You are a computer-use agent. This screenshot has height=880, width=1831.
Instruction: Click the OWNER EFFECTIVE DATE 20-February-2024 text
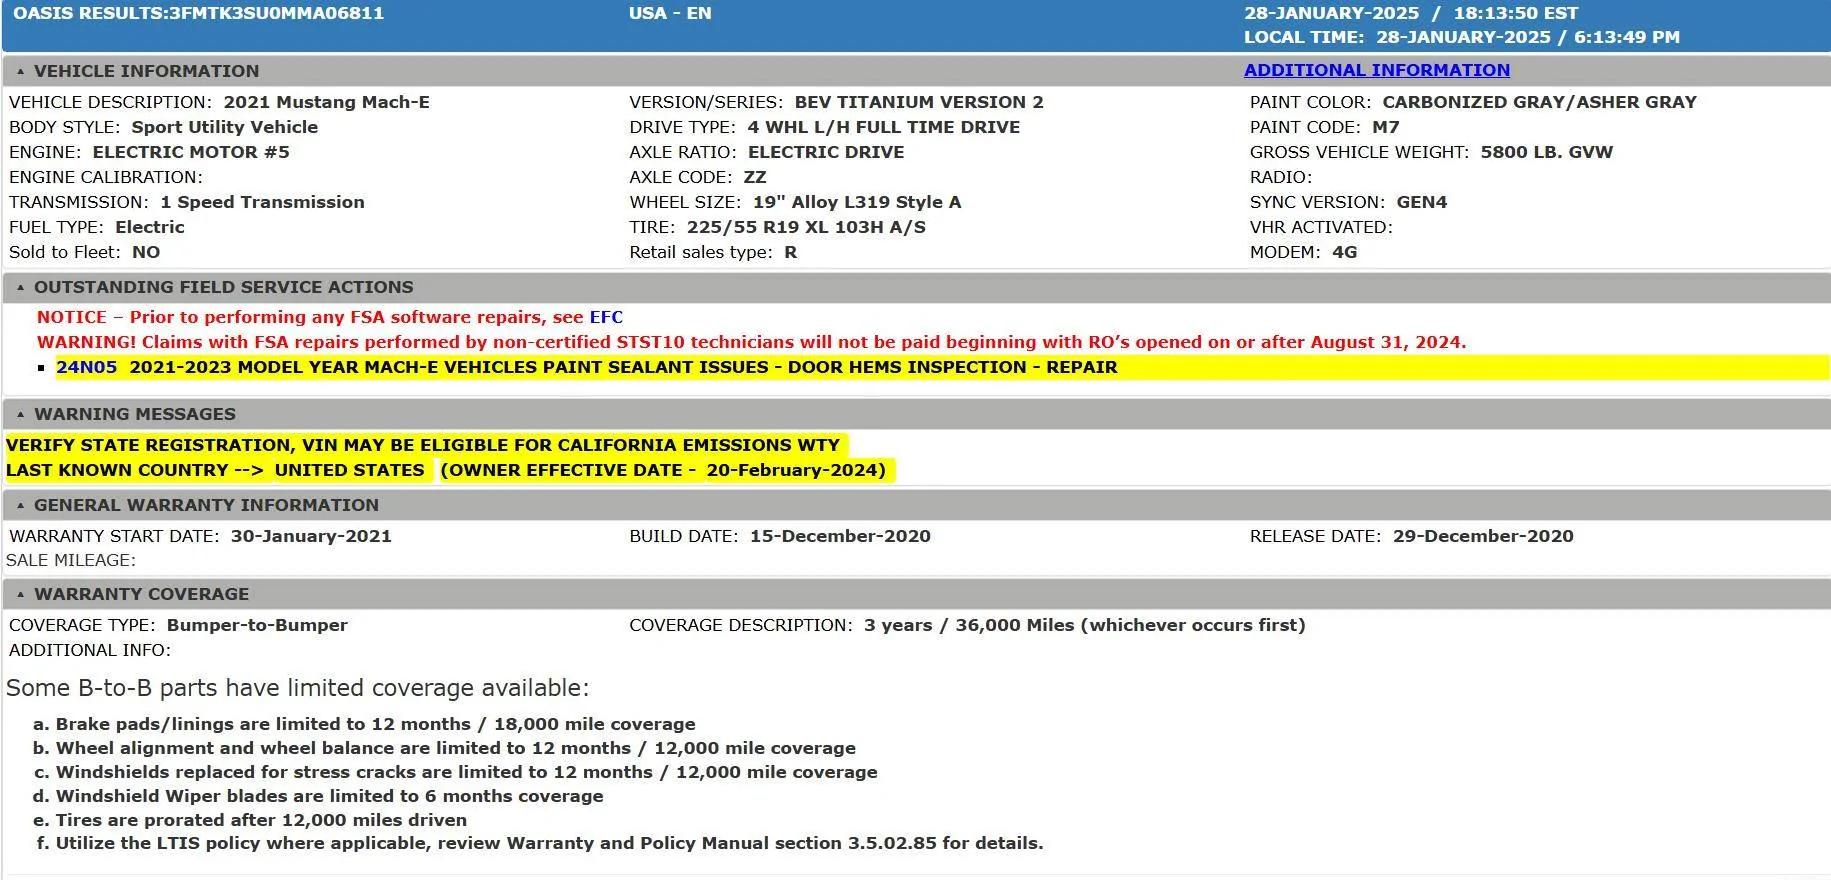click(x=663, y=470)
